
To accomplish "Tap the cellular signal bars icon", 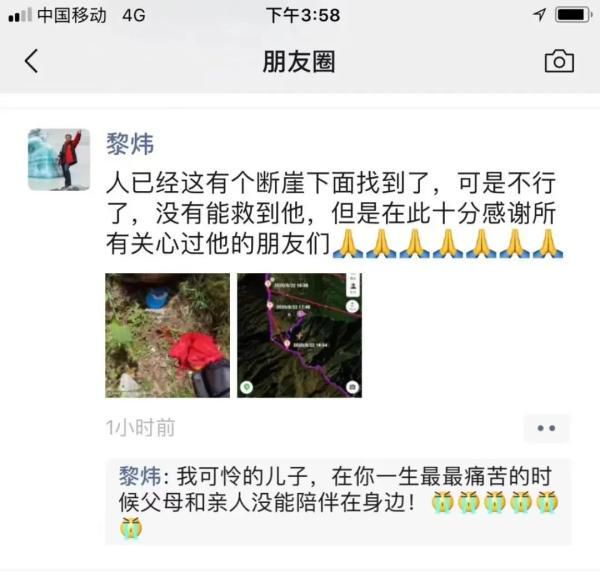I will [20, 15].
